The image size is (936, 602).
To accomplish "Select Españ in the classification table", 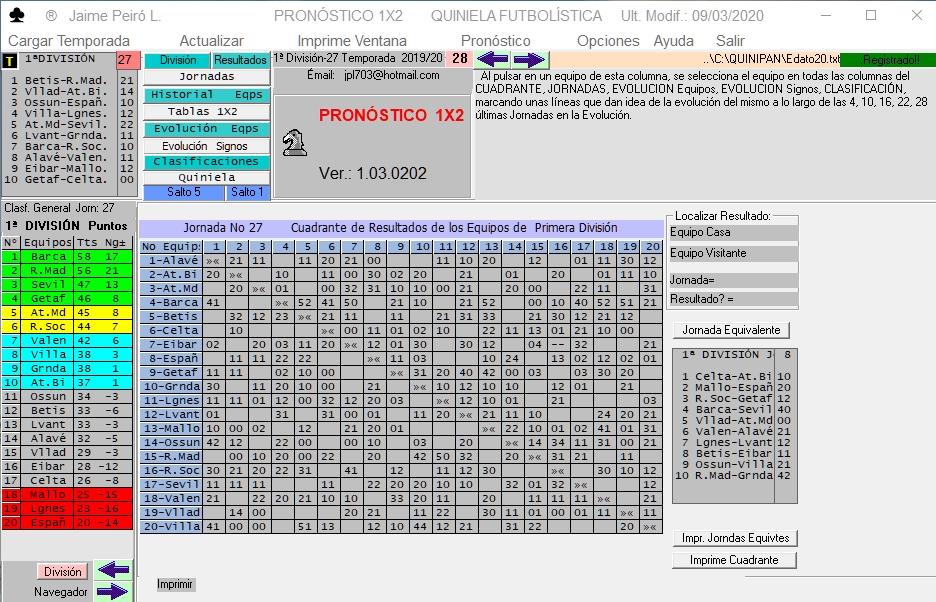I will 48,523.
